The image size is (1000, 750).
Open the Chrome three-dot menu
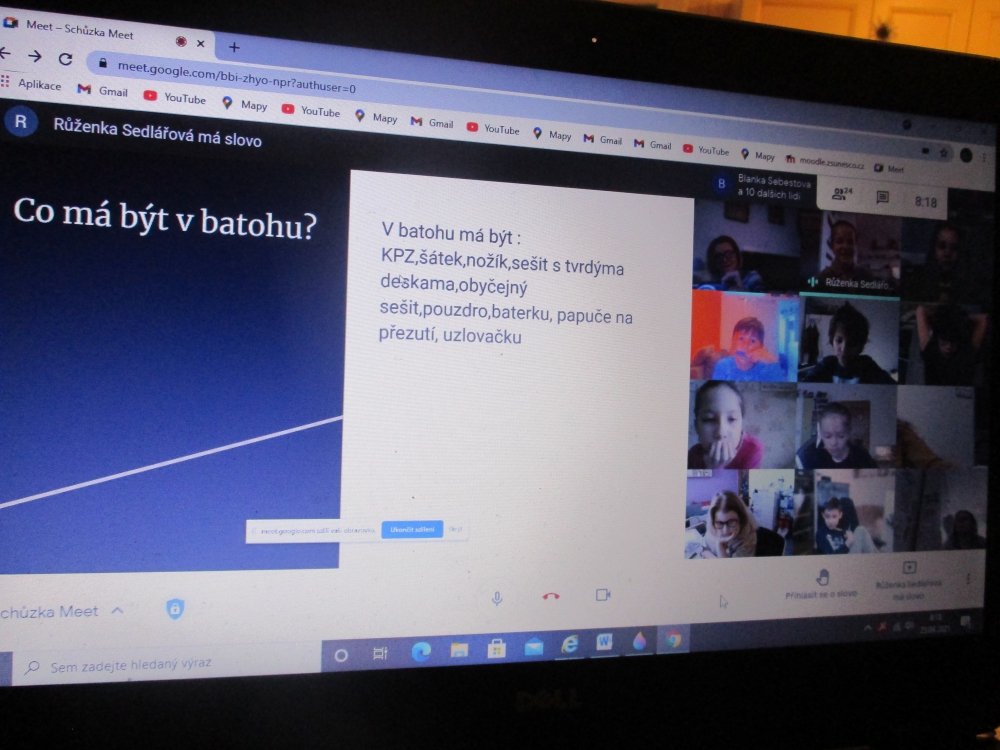[x=985, y=157]
